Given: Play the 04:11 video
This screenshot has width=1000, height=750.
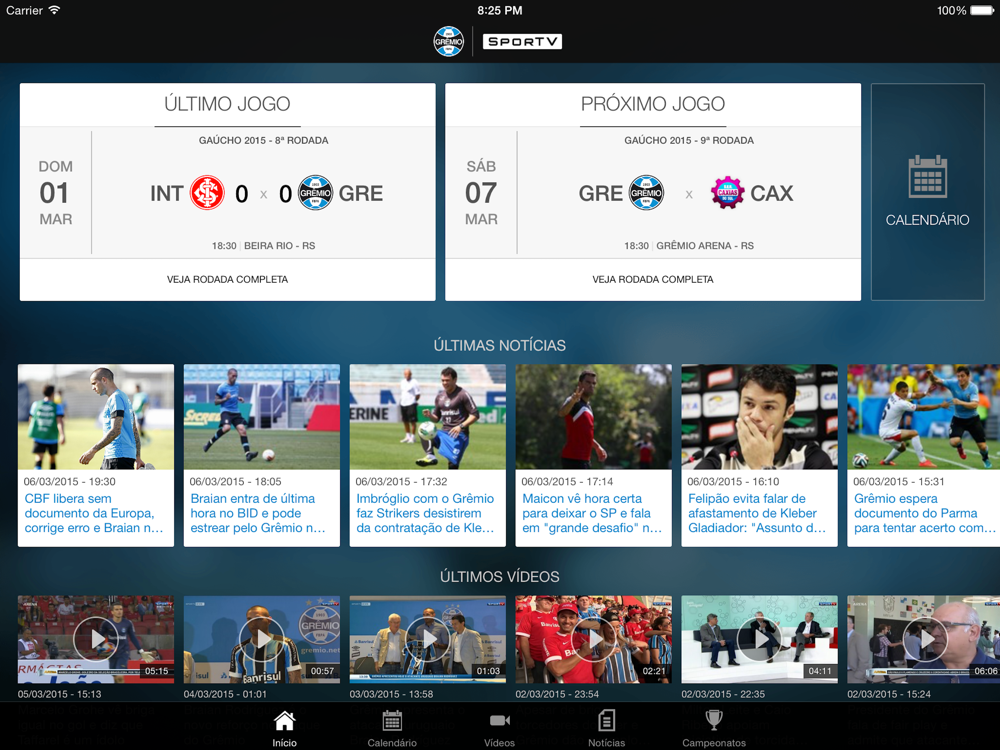Looking at the screenshot, I should [x=759, y=639].
